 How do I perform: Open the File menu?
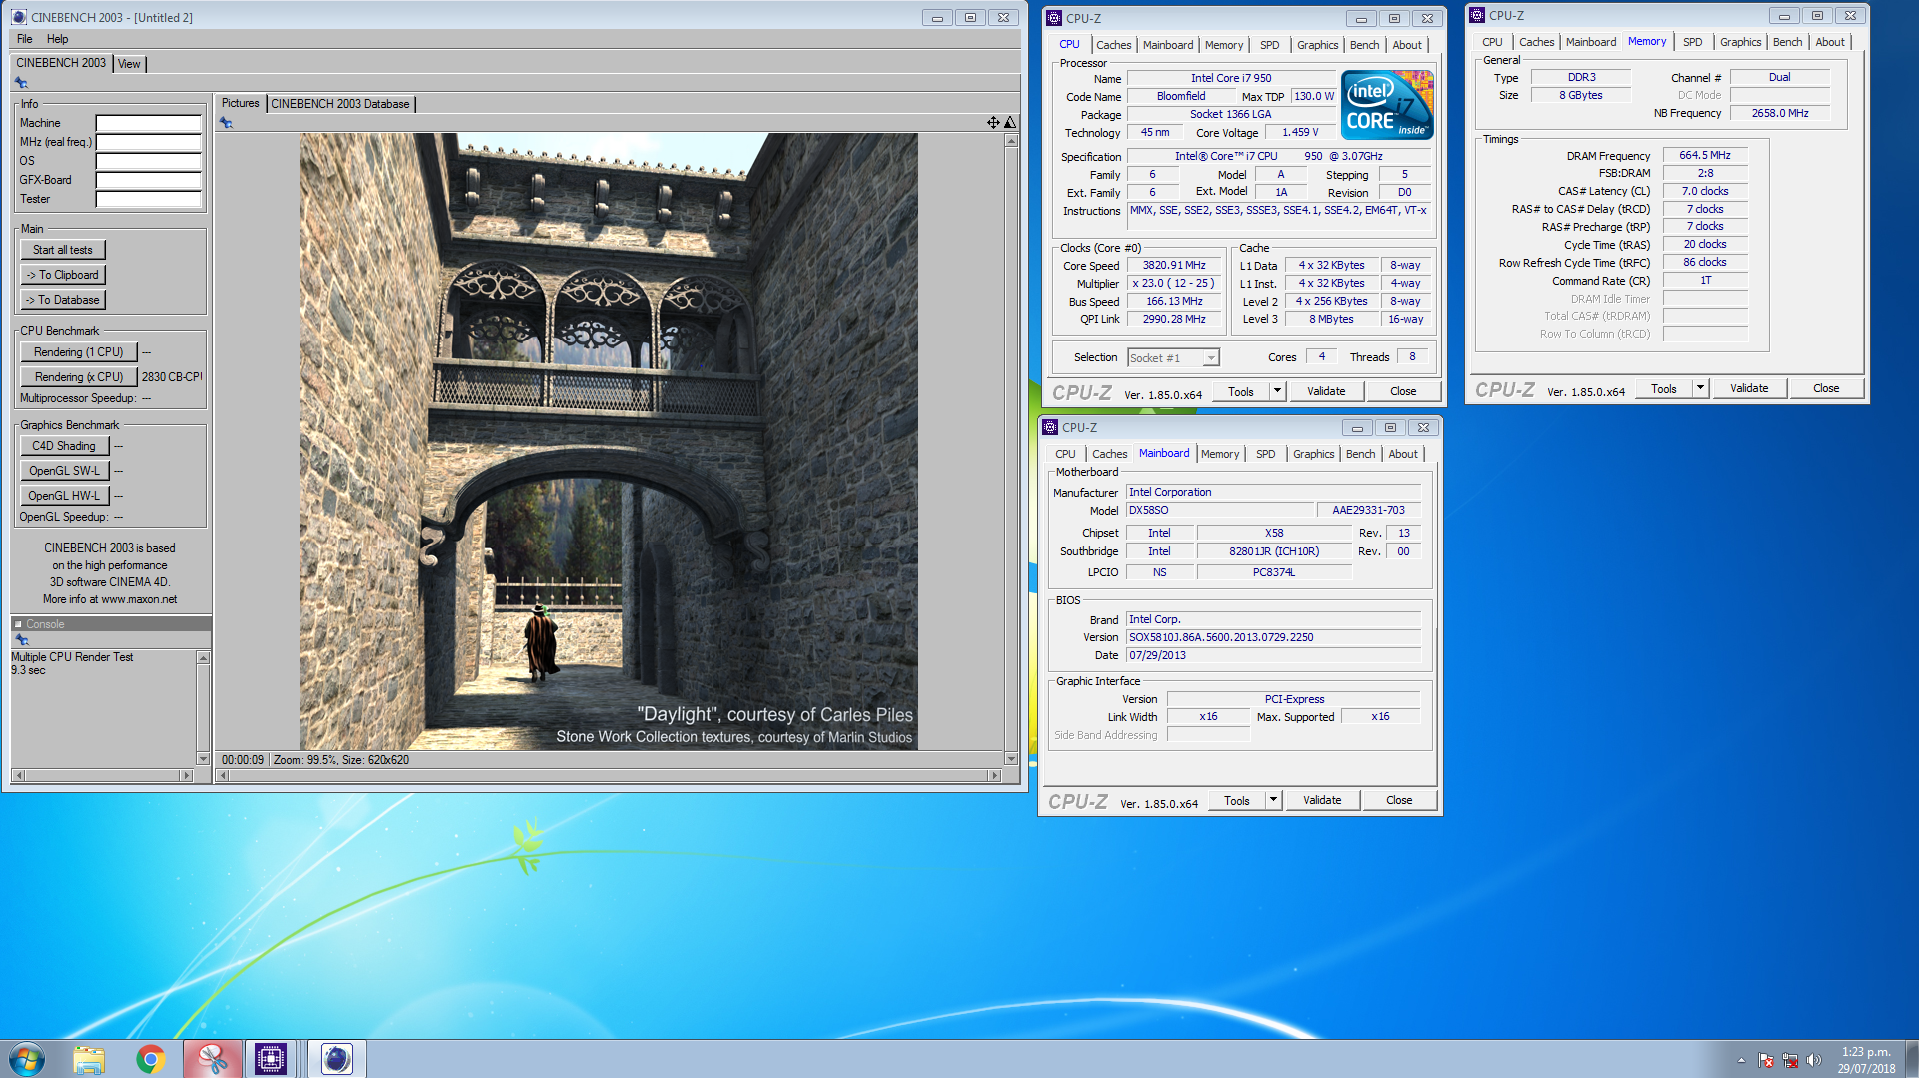(x=25, y=39)
